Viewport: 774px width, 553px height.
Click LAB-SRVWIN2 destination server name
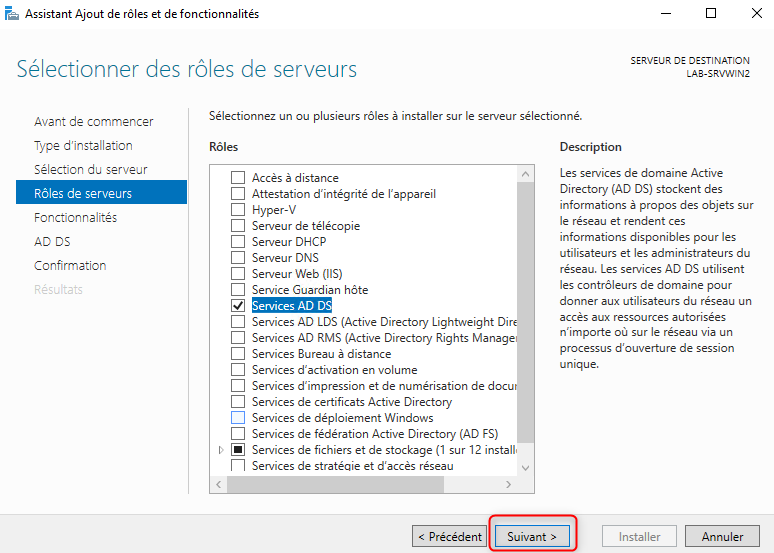(718, 74)
